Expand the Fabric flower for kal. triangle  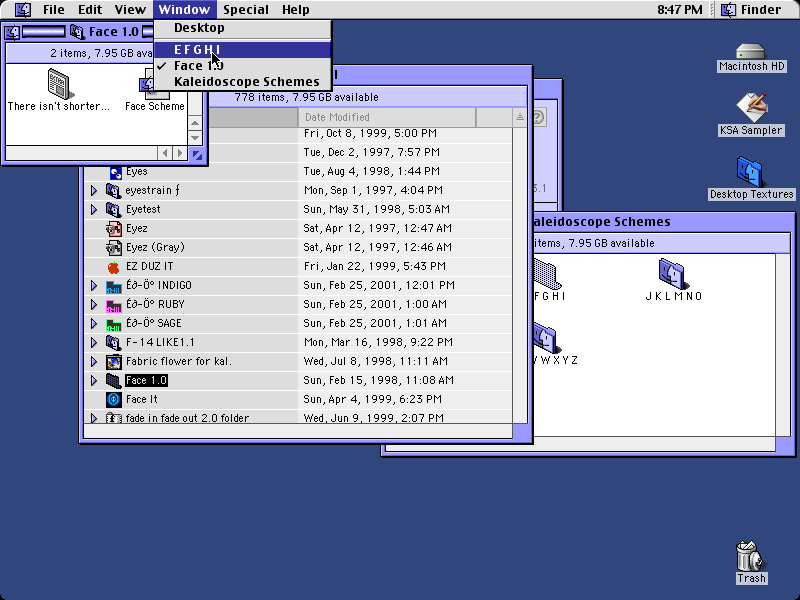[94, 361]
